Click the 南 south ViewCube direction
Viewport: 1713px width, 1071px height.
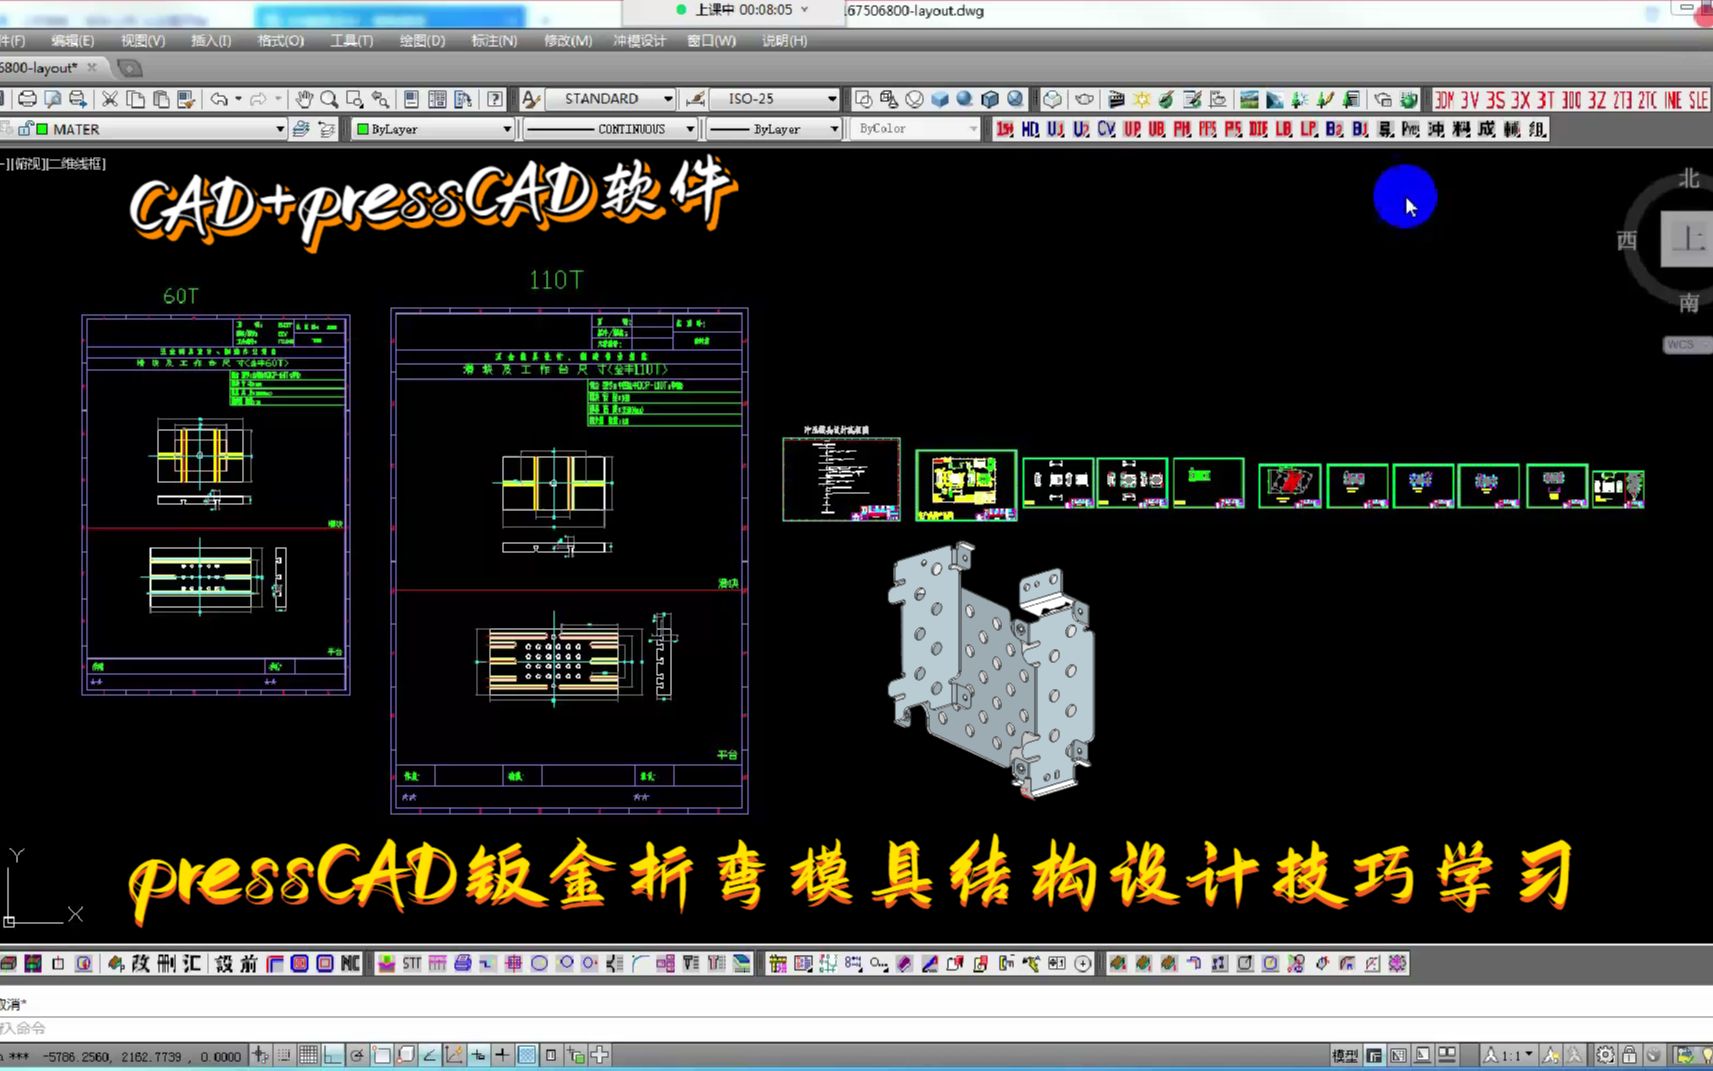tap(1689, 303)
